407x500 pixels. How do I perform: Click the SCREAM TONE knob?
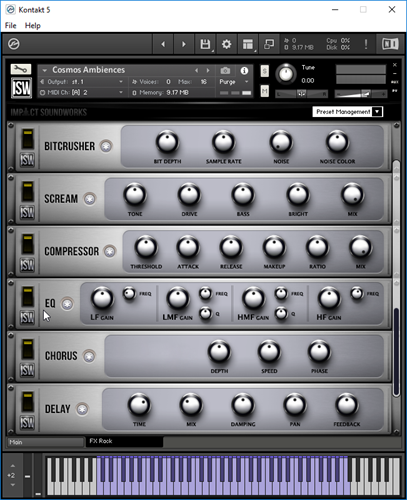pyautogui.click(x=135, y=195)
